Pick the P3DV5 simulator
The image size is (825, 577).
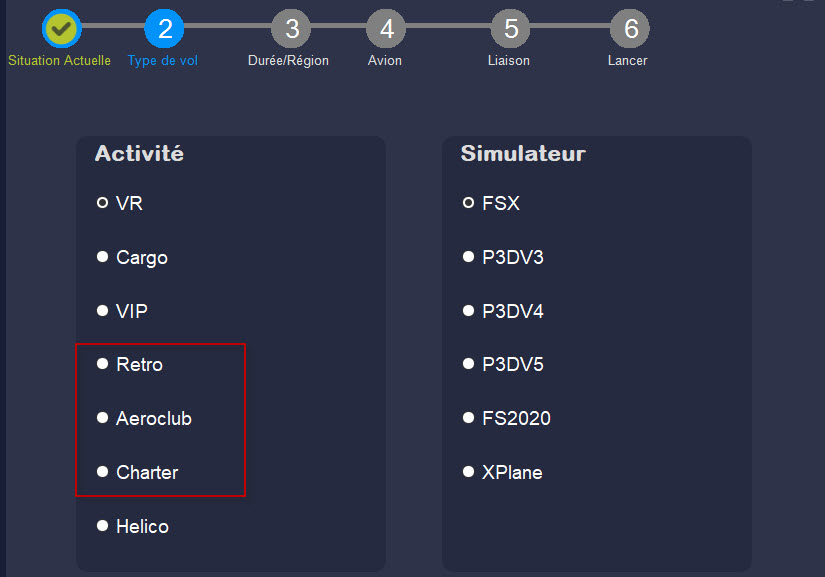503,365
